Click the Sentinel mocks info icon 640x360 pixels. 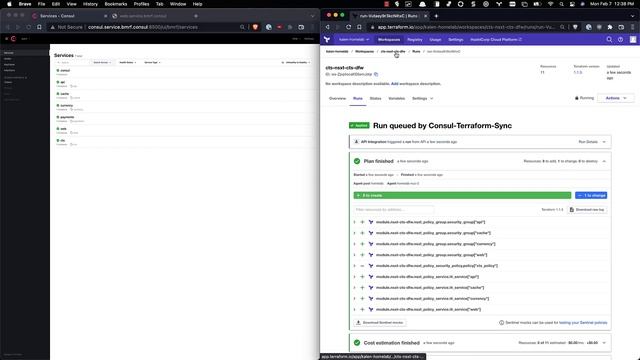[502, 322]
